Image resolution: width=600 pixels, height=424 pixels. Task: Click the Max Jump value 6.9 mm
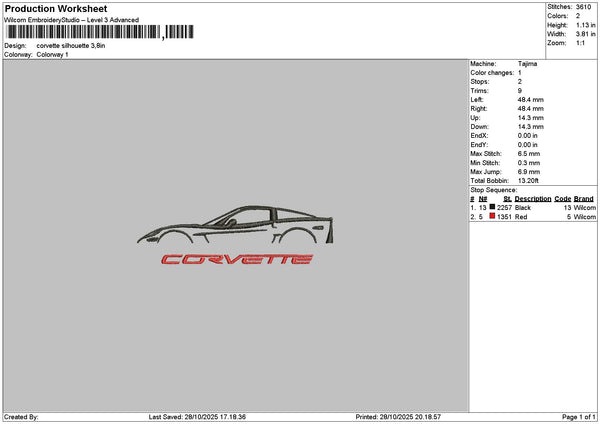click(529, 172)
